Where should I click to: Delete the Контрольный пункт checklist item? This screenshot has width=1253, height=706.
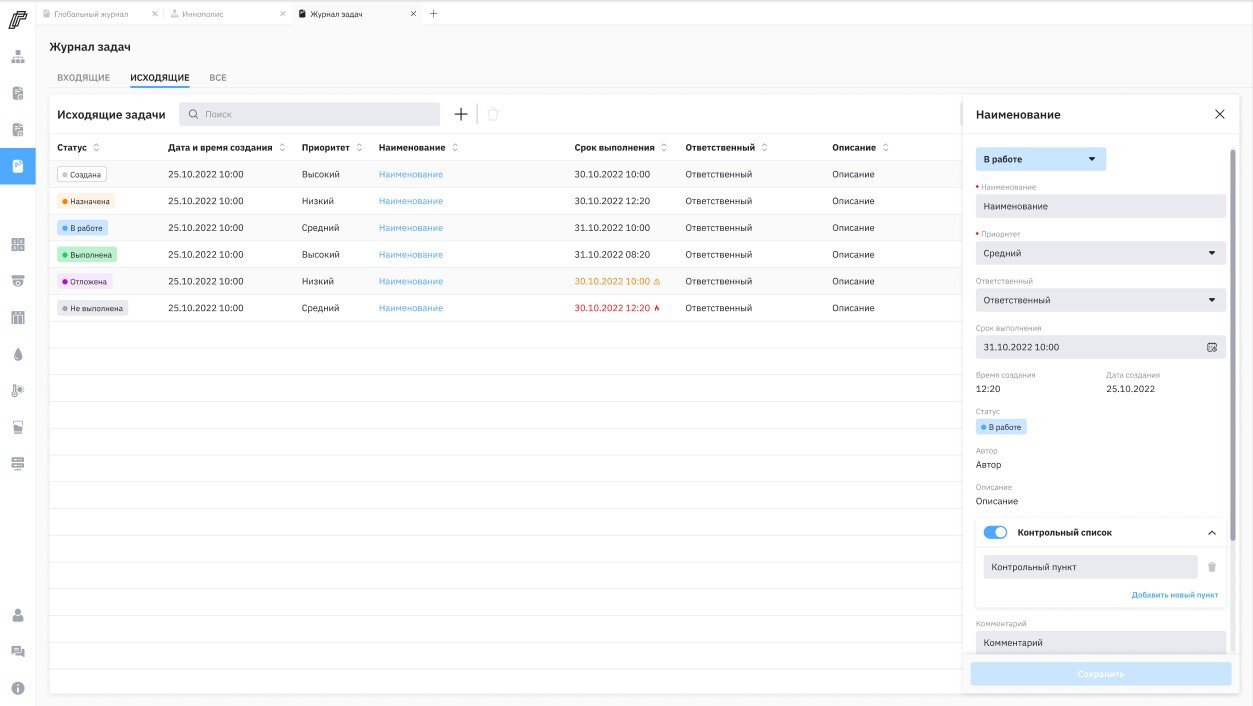[x=1212, y=567]
